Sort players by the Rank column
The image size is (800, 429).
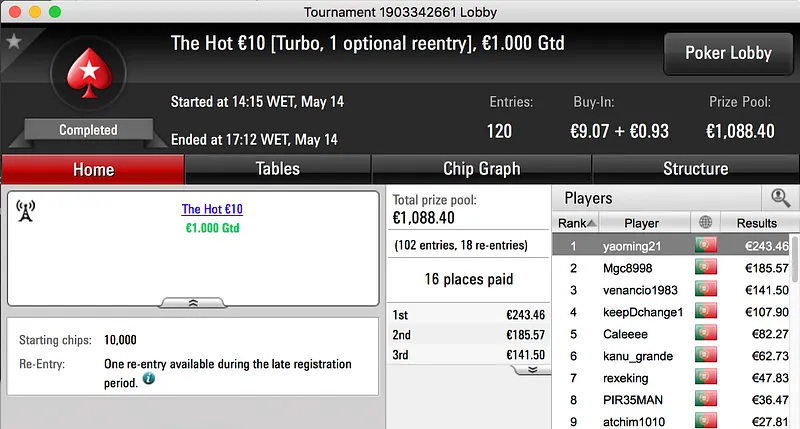[577, 223]
